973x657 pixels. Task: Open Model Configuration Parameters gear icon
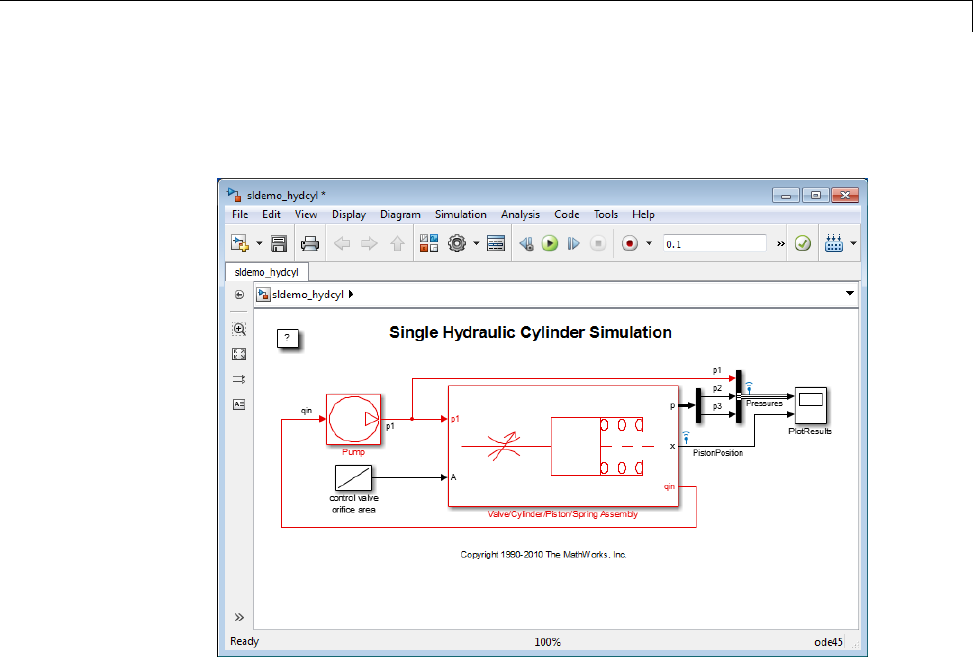(x=458, y=243)
